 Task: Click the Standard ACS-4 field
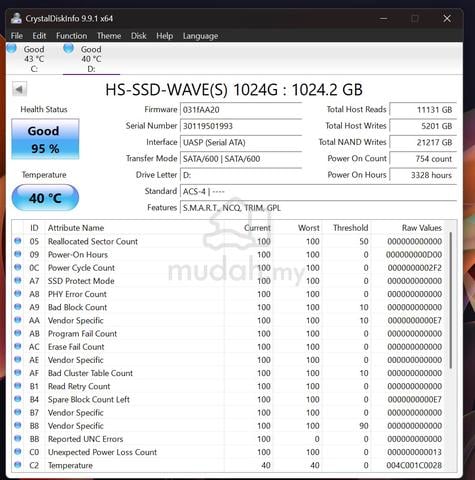(x=318, y=191)
